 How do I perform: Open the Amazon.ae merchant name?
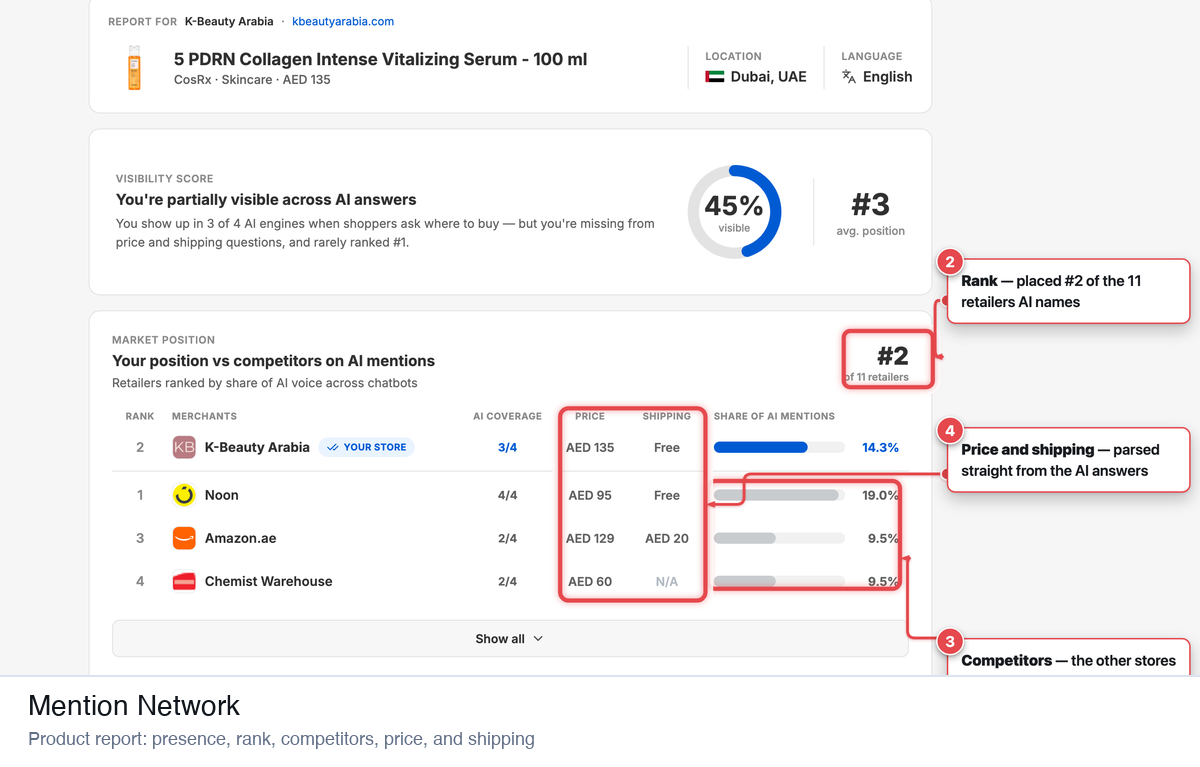pos(240,538)
